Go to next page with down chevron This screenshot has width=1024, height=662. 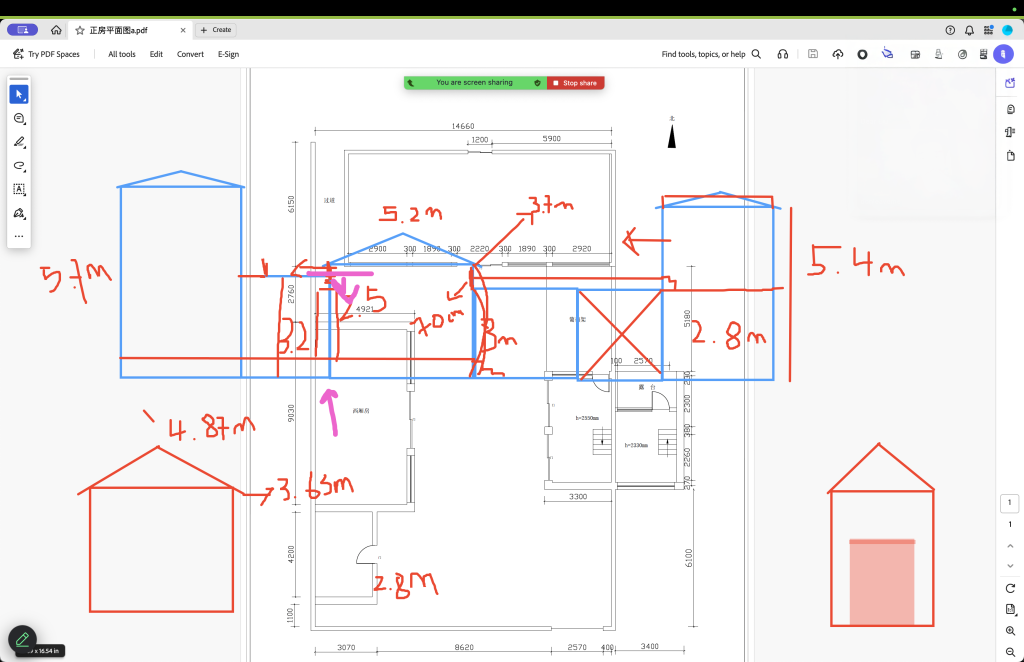coord(1010,566)
